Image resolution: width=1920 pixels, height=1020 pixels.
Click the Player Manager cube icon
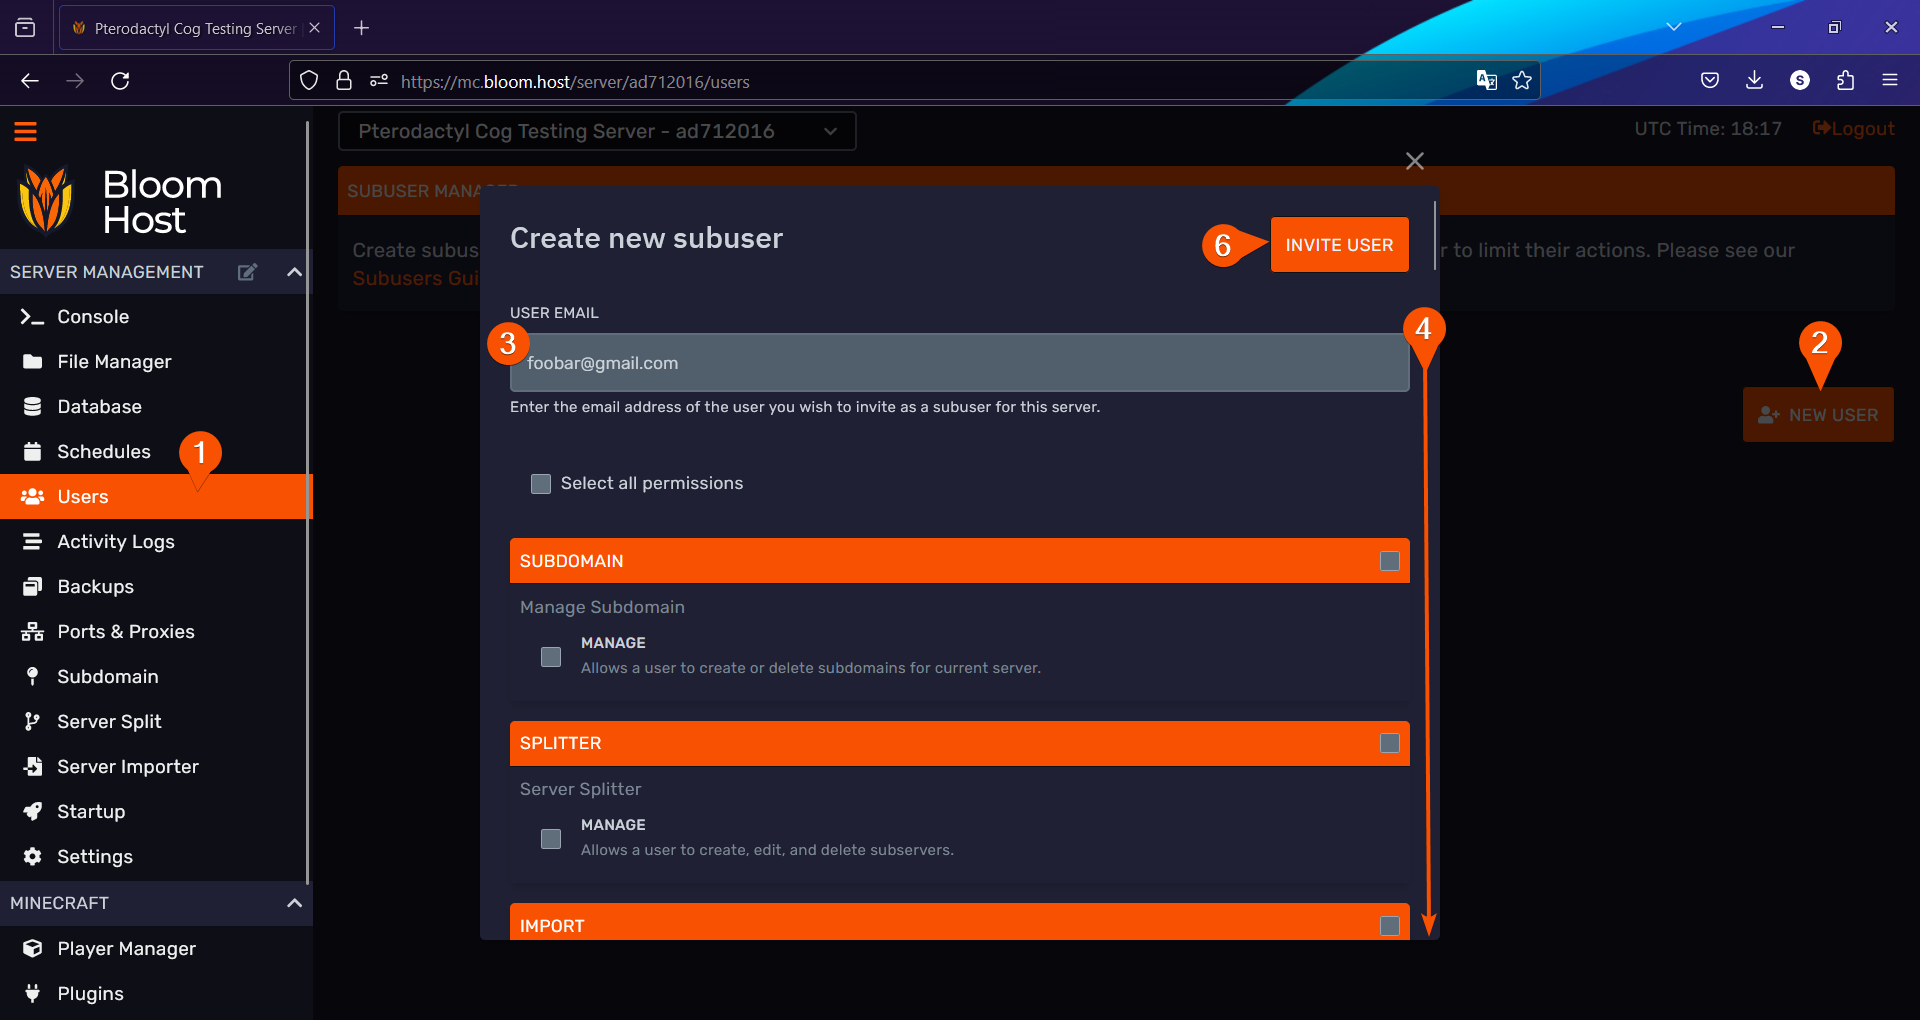(32, 949)
